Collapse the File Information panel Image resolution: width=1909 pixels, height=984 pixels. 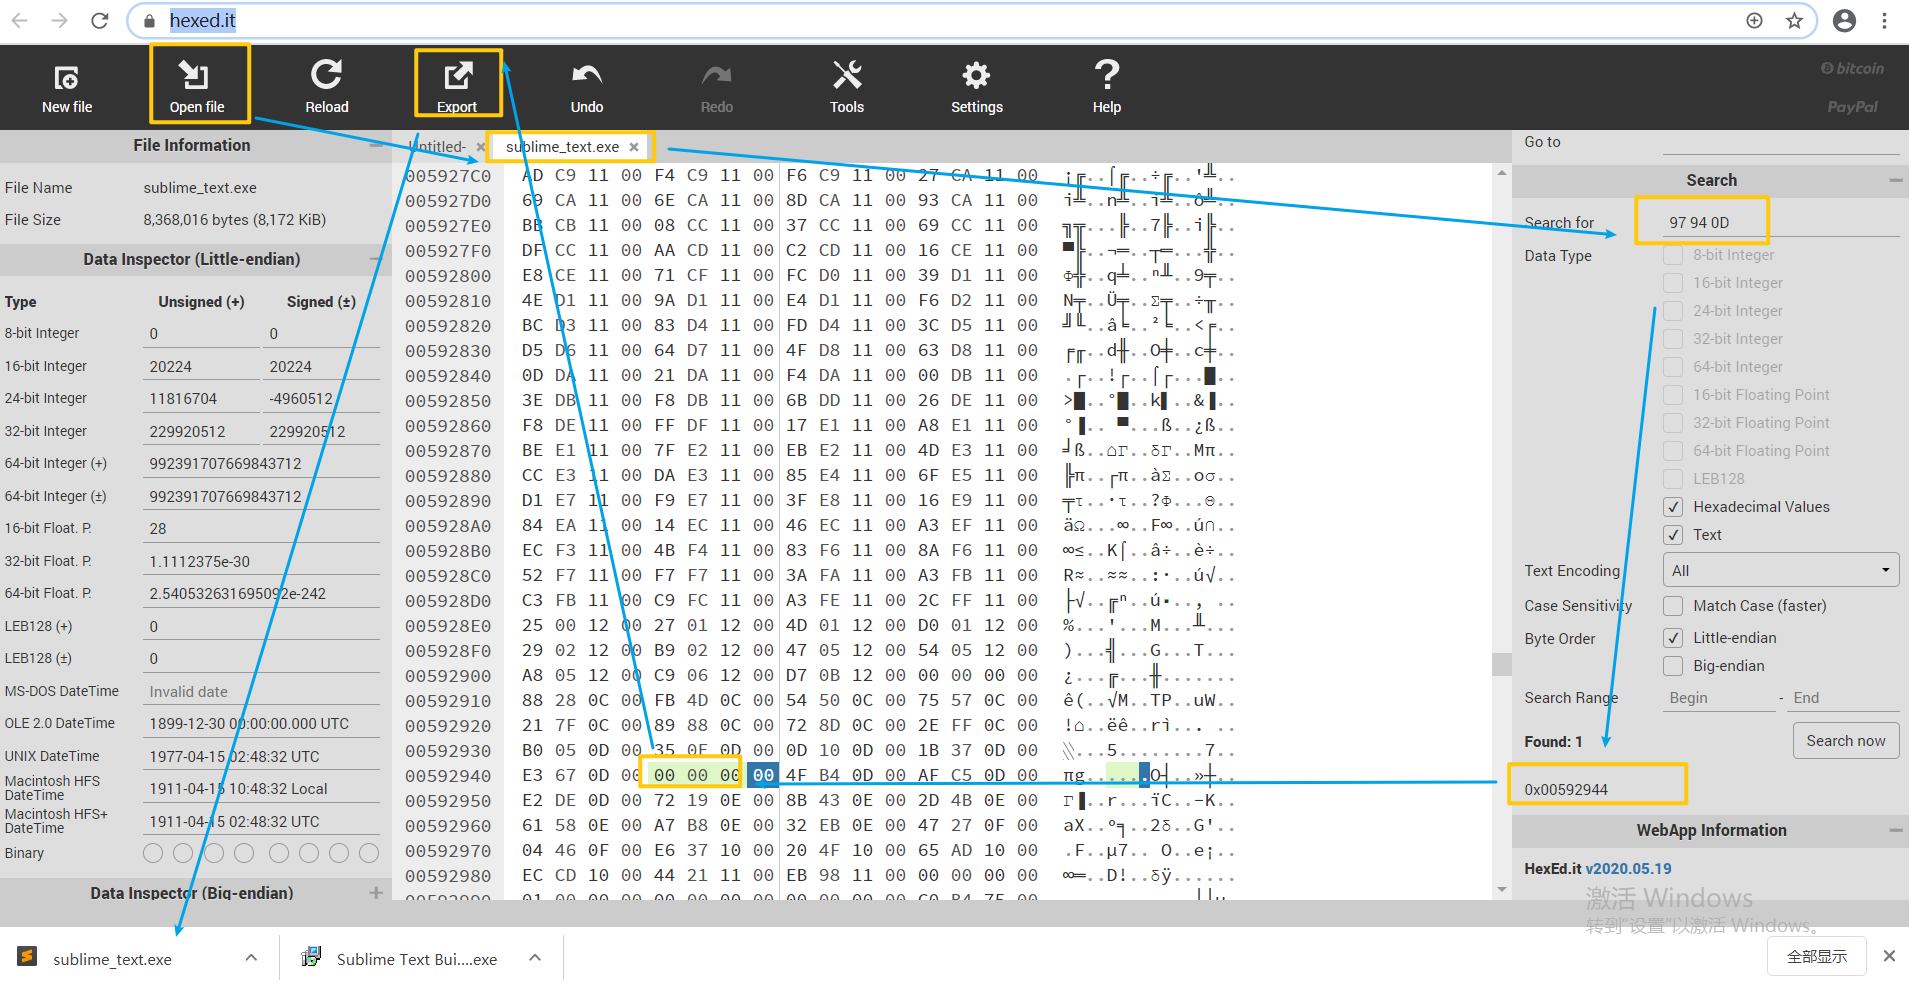click(x=376, y=145)
